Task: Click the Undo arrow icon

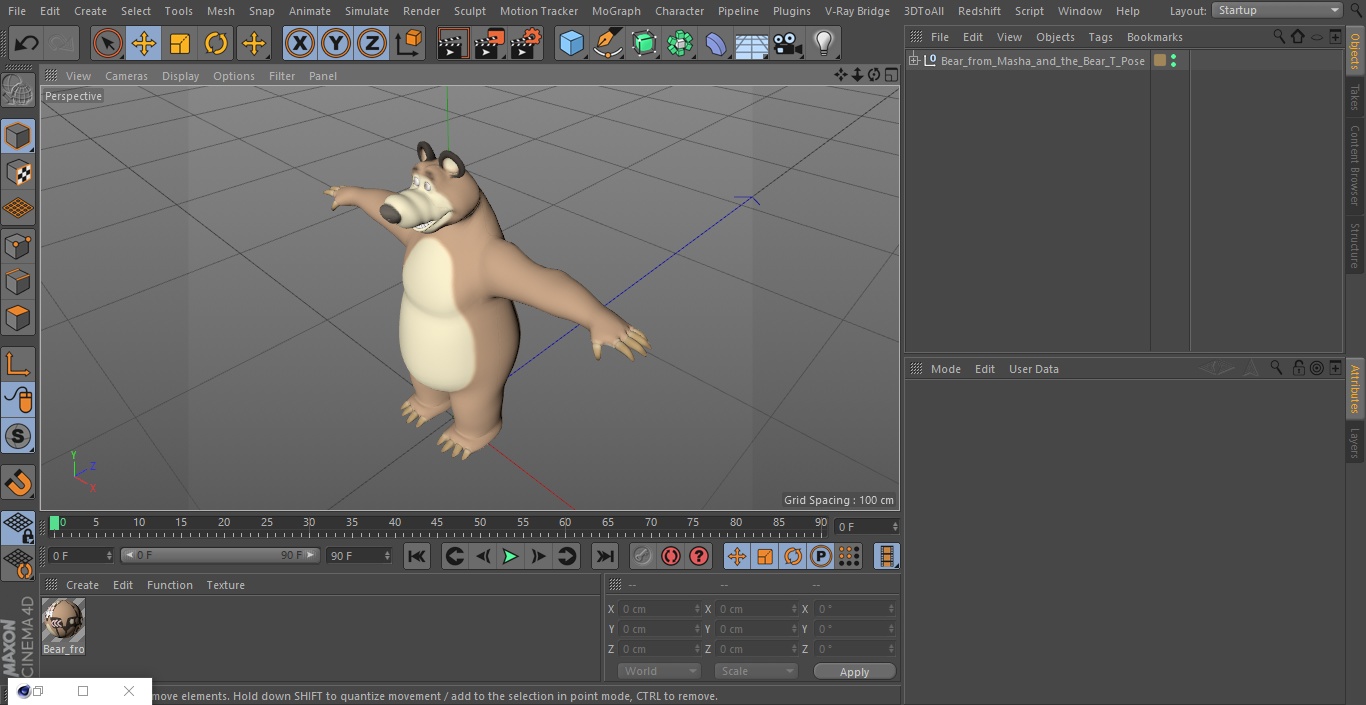Action: (27, 43)
